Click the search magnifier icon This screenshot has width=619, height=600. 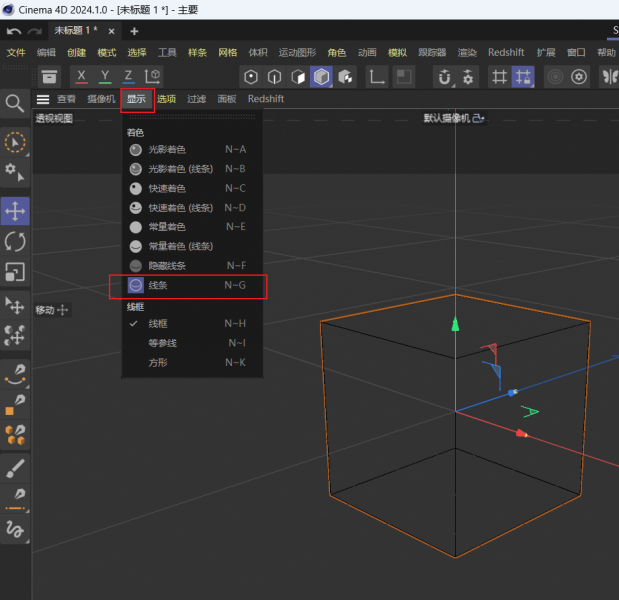pos(15,103)
